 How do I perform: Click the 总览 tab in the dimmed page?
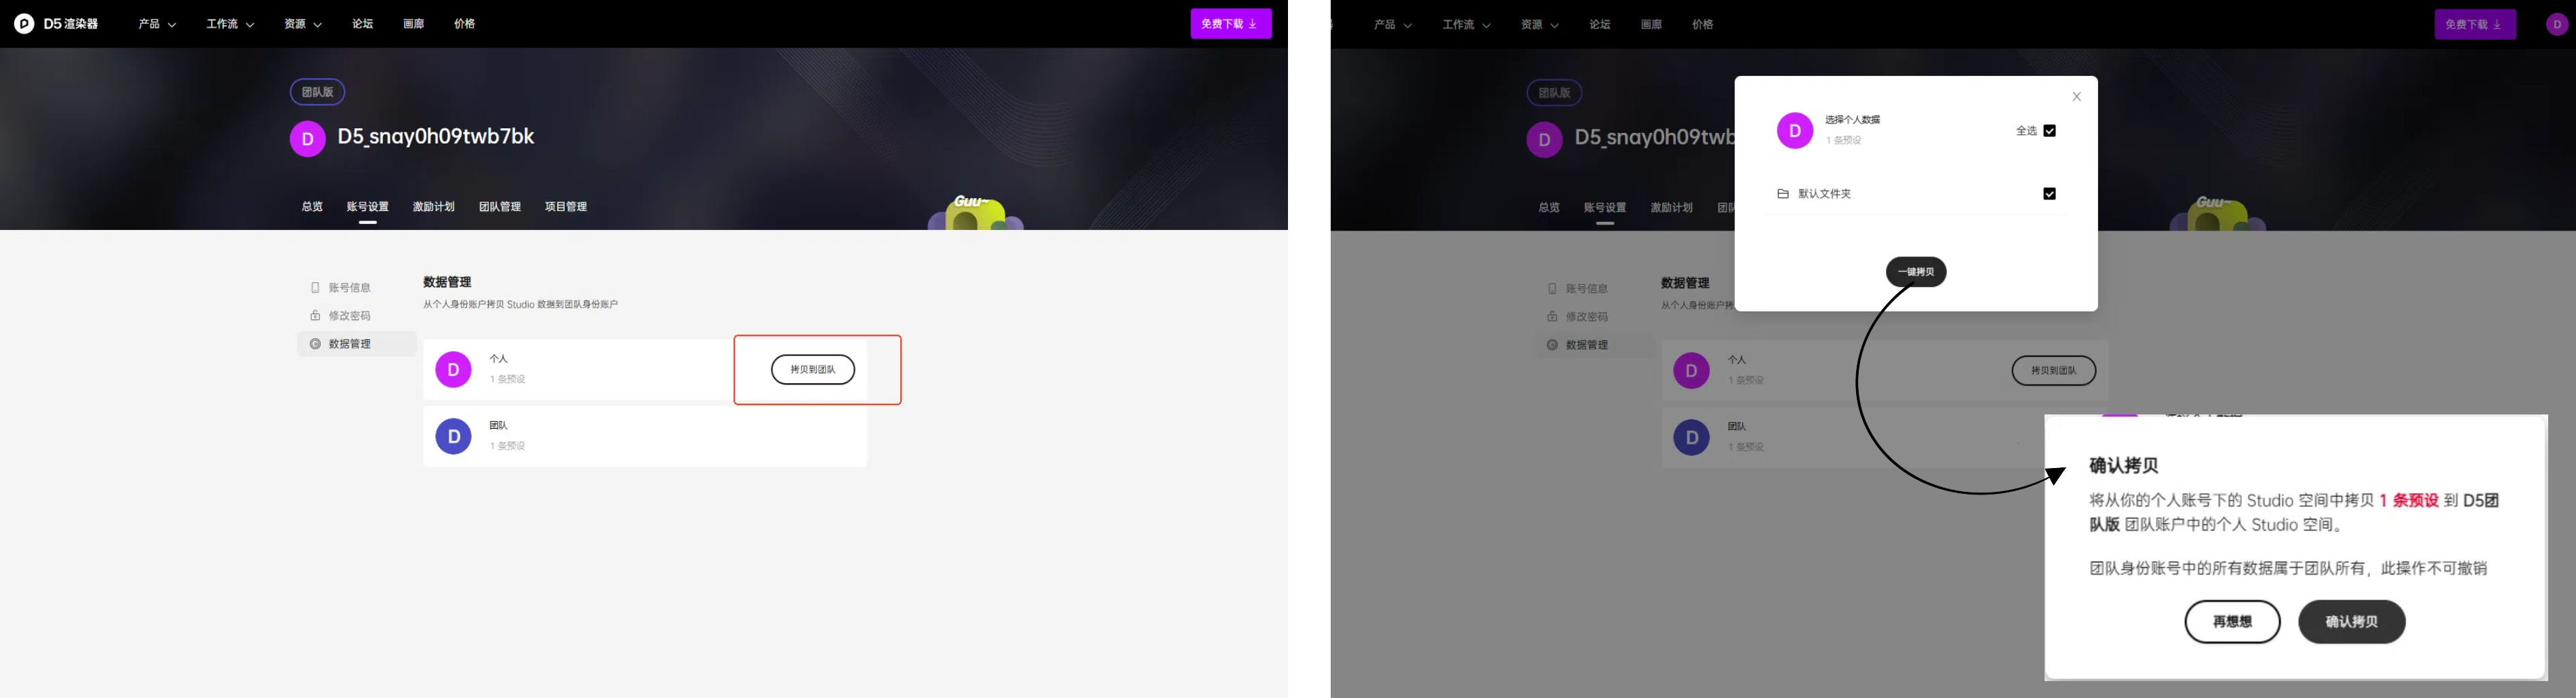pyautogui.click(x=1549, y=208)
